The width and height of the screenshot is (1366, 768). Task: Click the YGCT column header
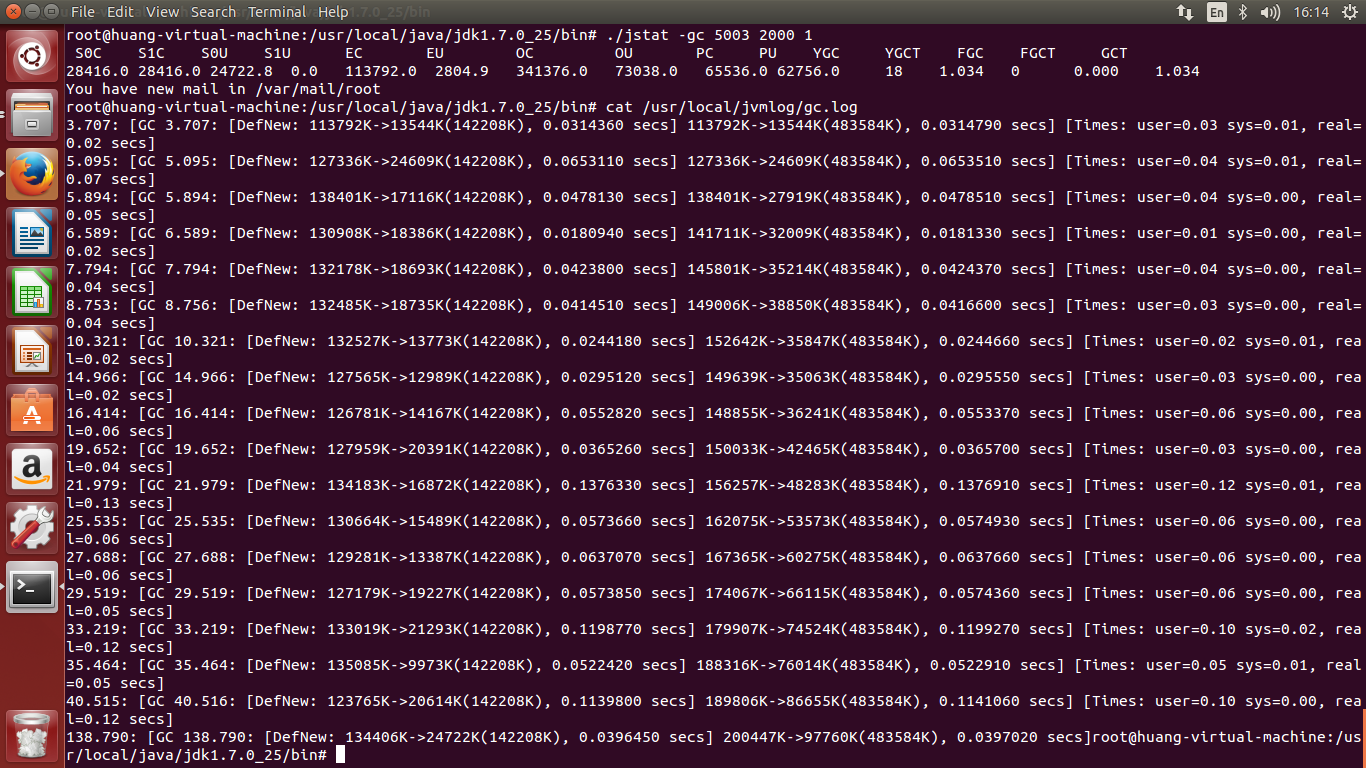pyautogui.click(x=903, y=53)
